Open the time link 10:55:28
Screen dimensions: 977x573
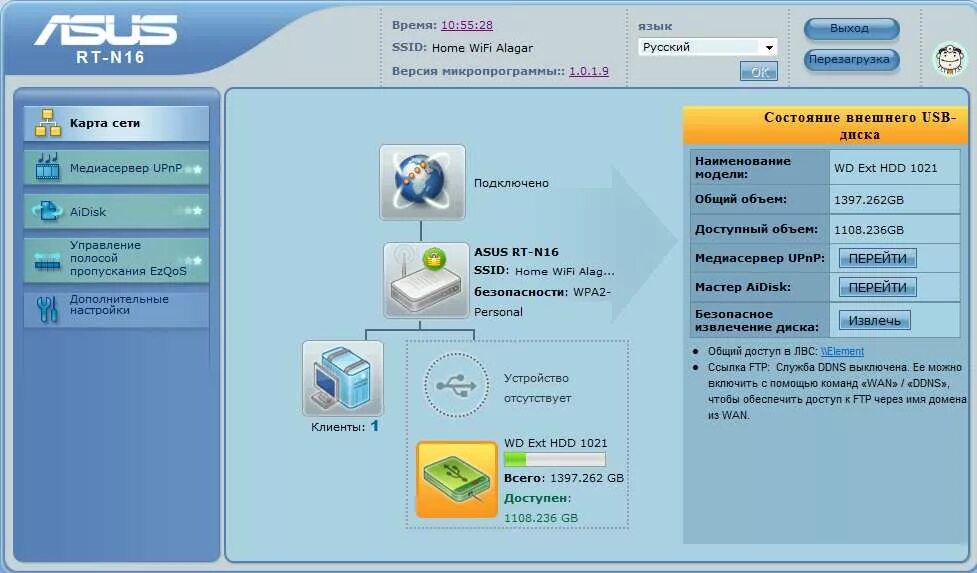pyautogui.click(x=467, y=26)
